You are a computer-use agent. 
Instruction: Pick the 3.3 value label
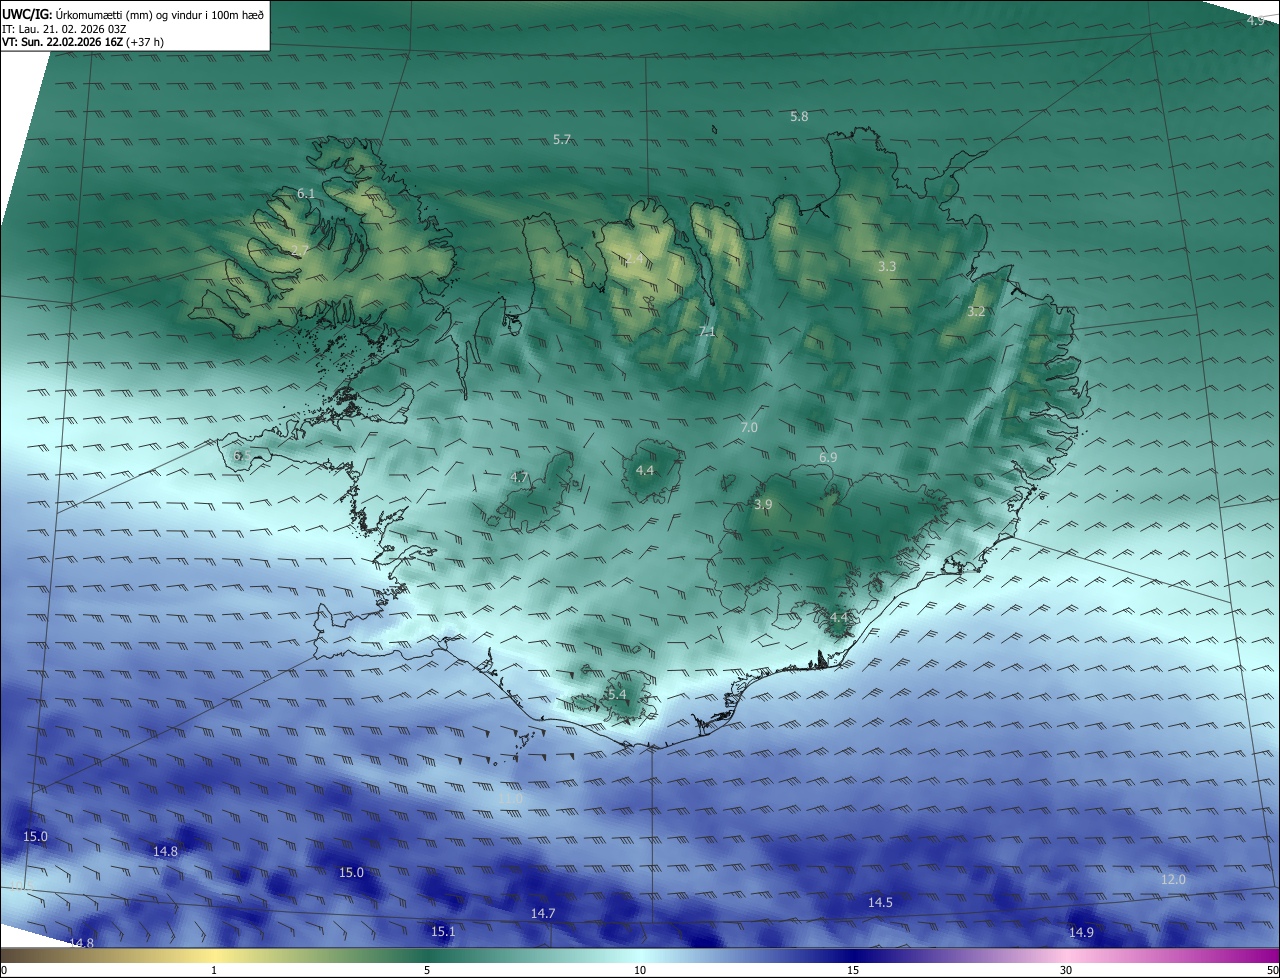887,267
